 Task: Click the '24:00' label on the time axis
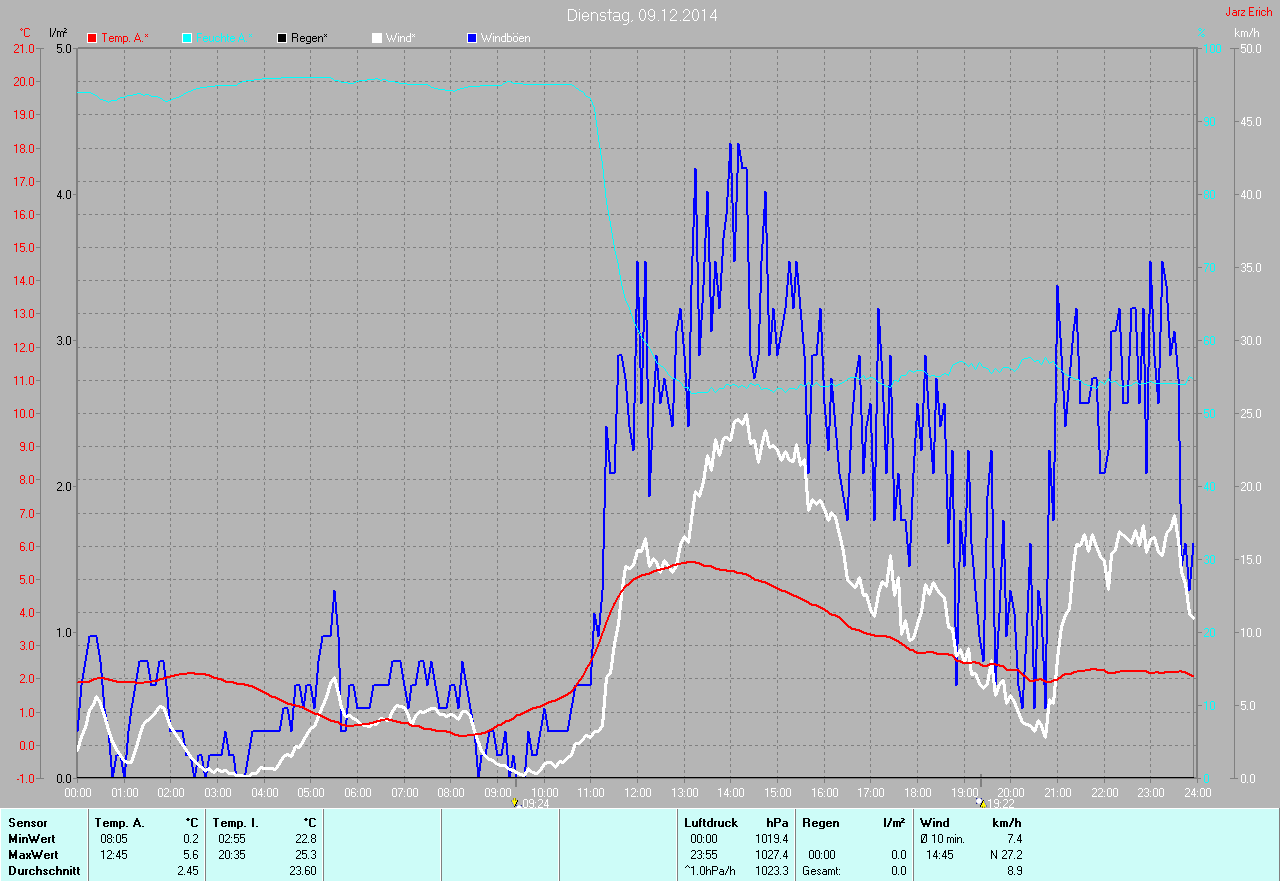click(x=1197, y=792)
